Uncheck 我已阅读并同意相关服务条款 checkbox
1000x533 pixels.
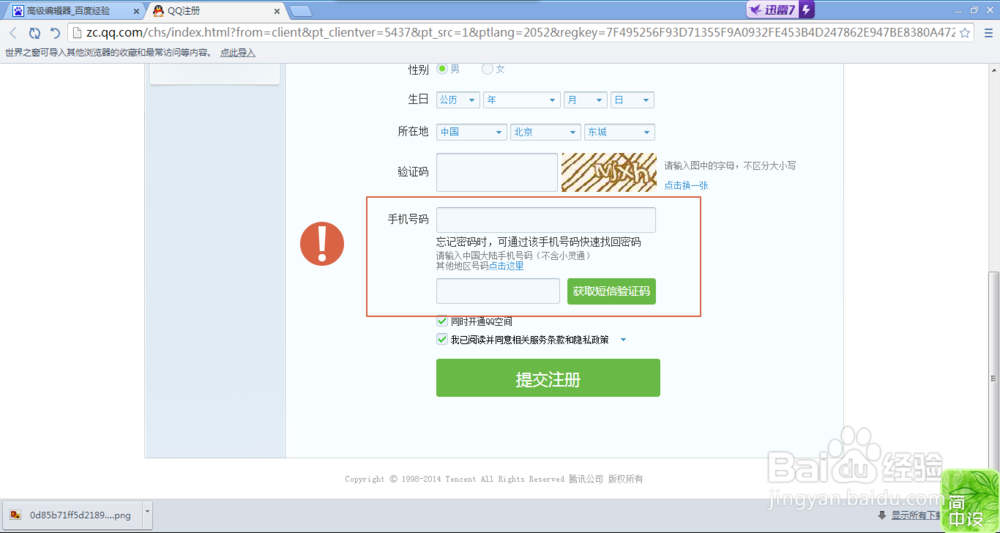[x=442, y=340]
